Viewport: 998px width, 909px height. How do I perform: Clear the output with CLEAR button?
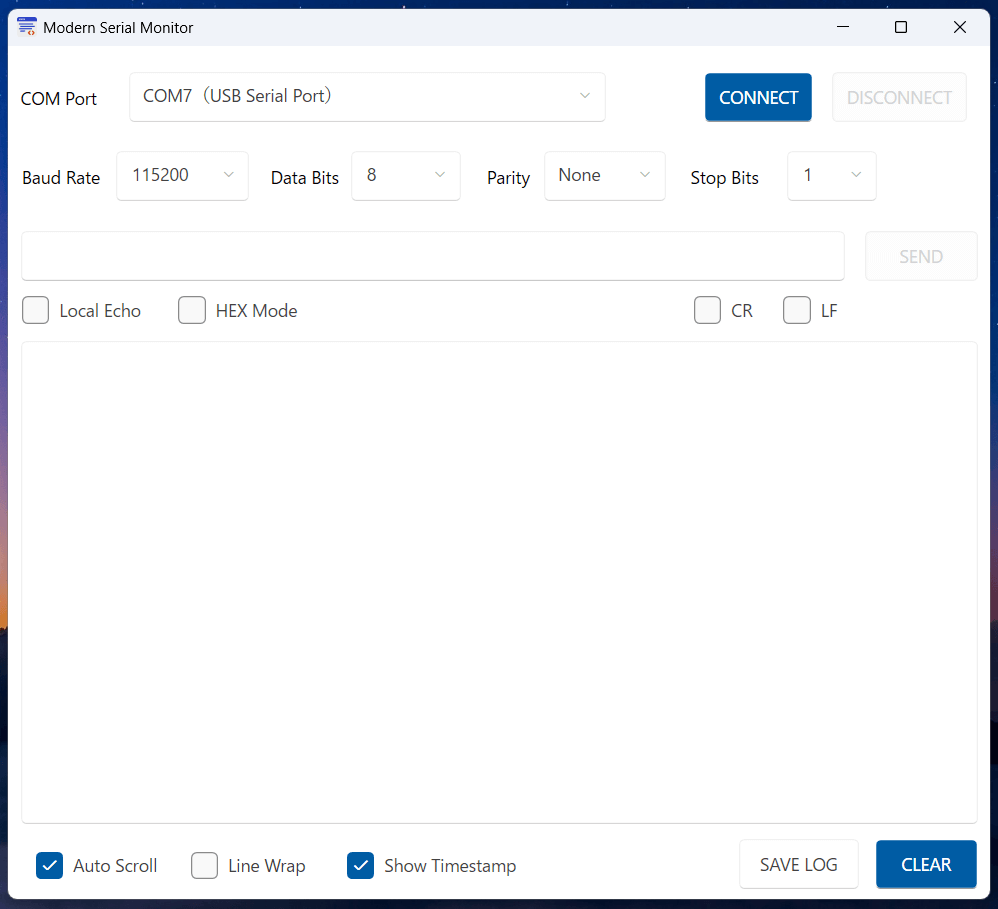926,864
